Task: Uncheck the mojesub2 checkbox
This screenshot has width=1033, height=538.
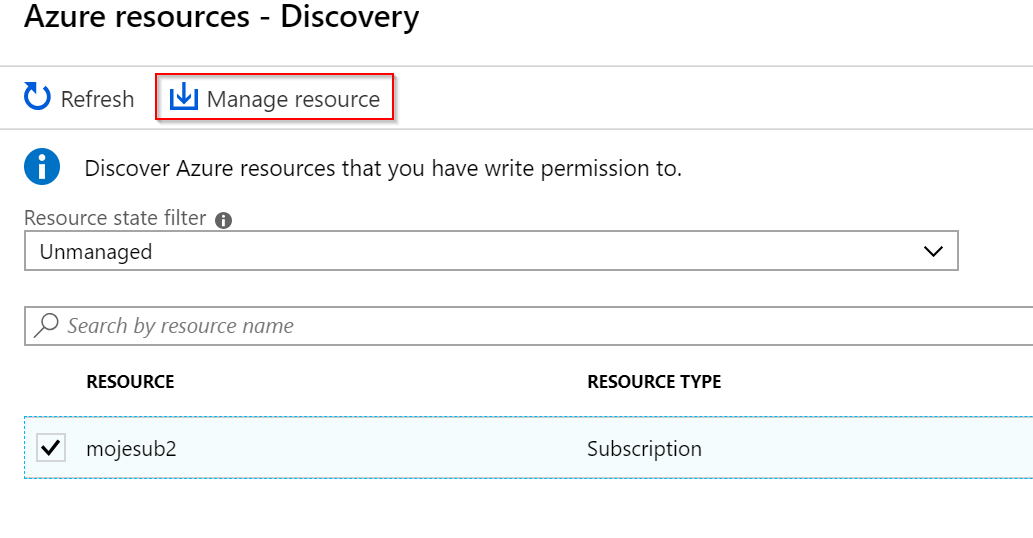Action: (51, 448)
